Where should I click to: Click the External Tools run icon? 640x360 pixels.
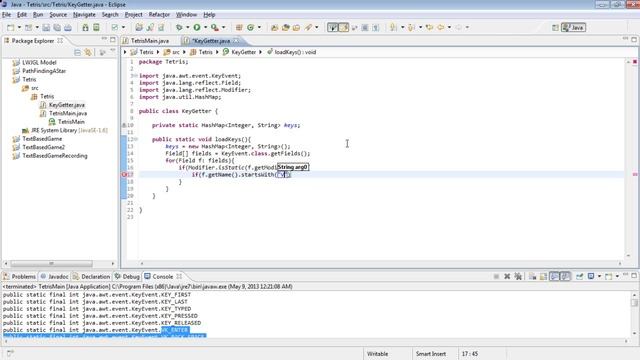coord(215,27)
